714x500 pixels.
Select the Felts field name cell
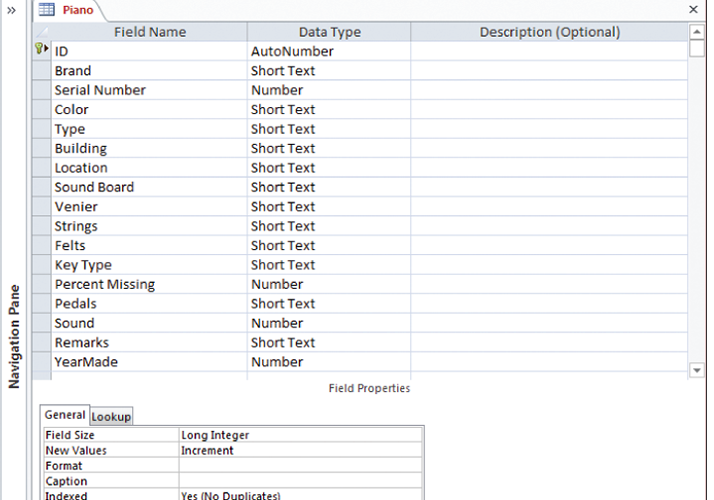pyautogui.click(x=149, y=245)
